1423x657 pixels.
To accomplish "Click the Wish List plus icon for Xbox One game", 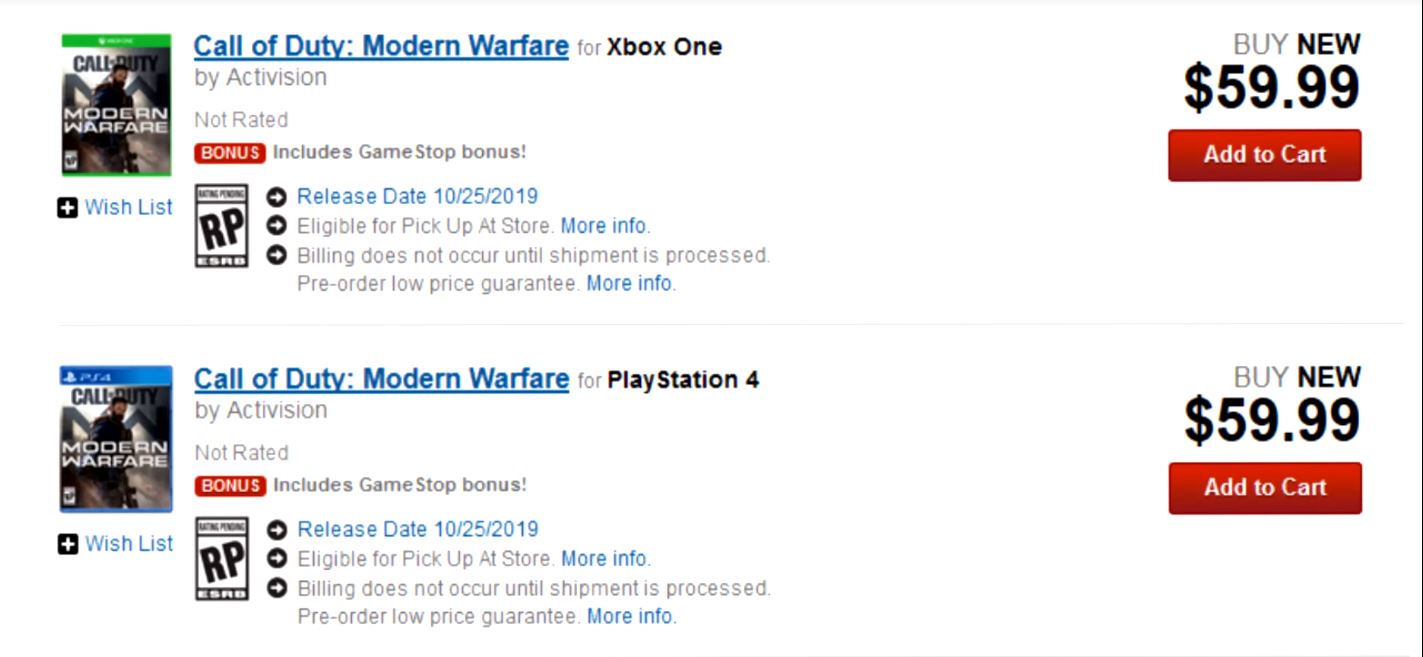I will pyautogui.click(x=67, y=208).
